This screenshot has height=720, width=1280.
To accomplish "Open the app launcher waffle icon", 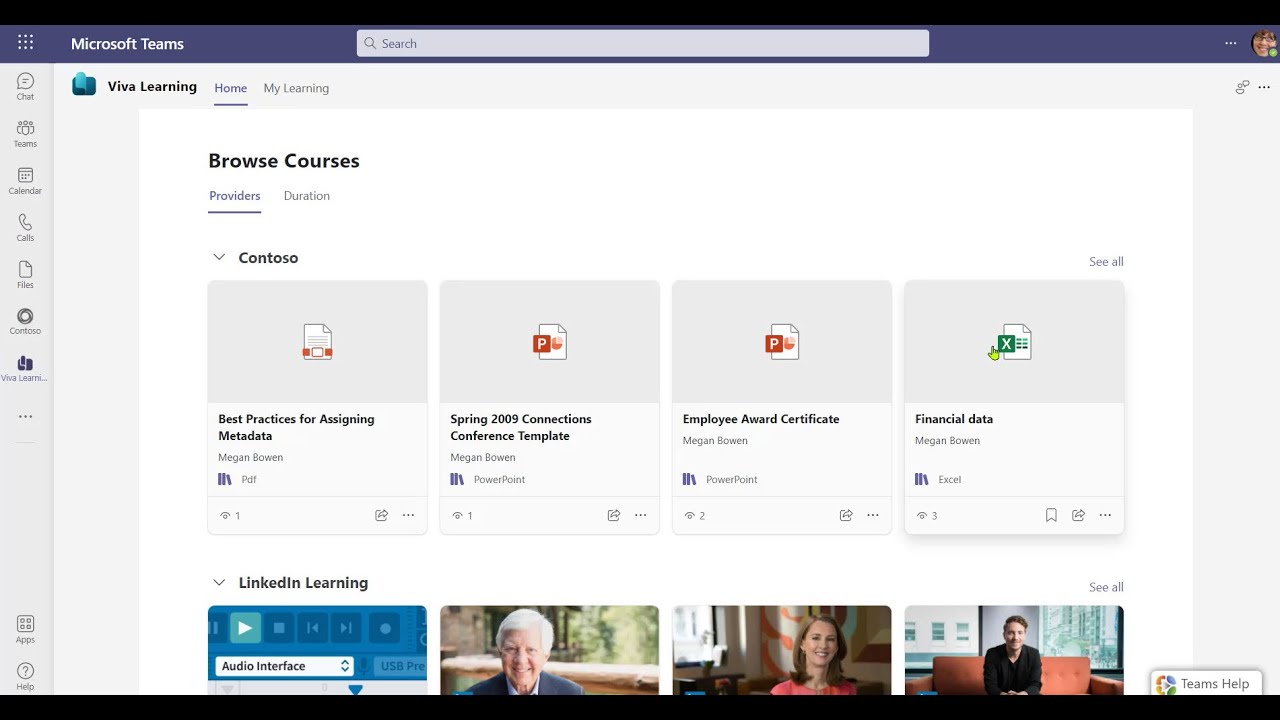I will 25,42.
